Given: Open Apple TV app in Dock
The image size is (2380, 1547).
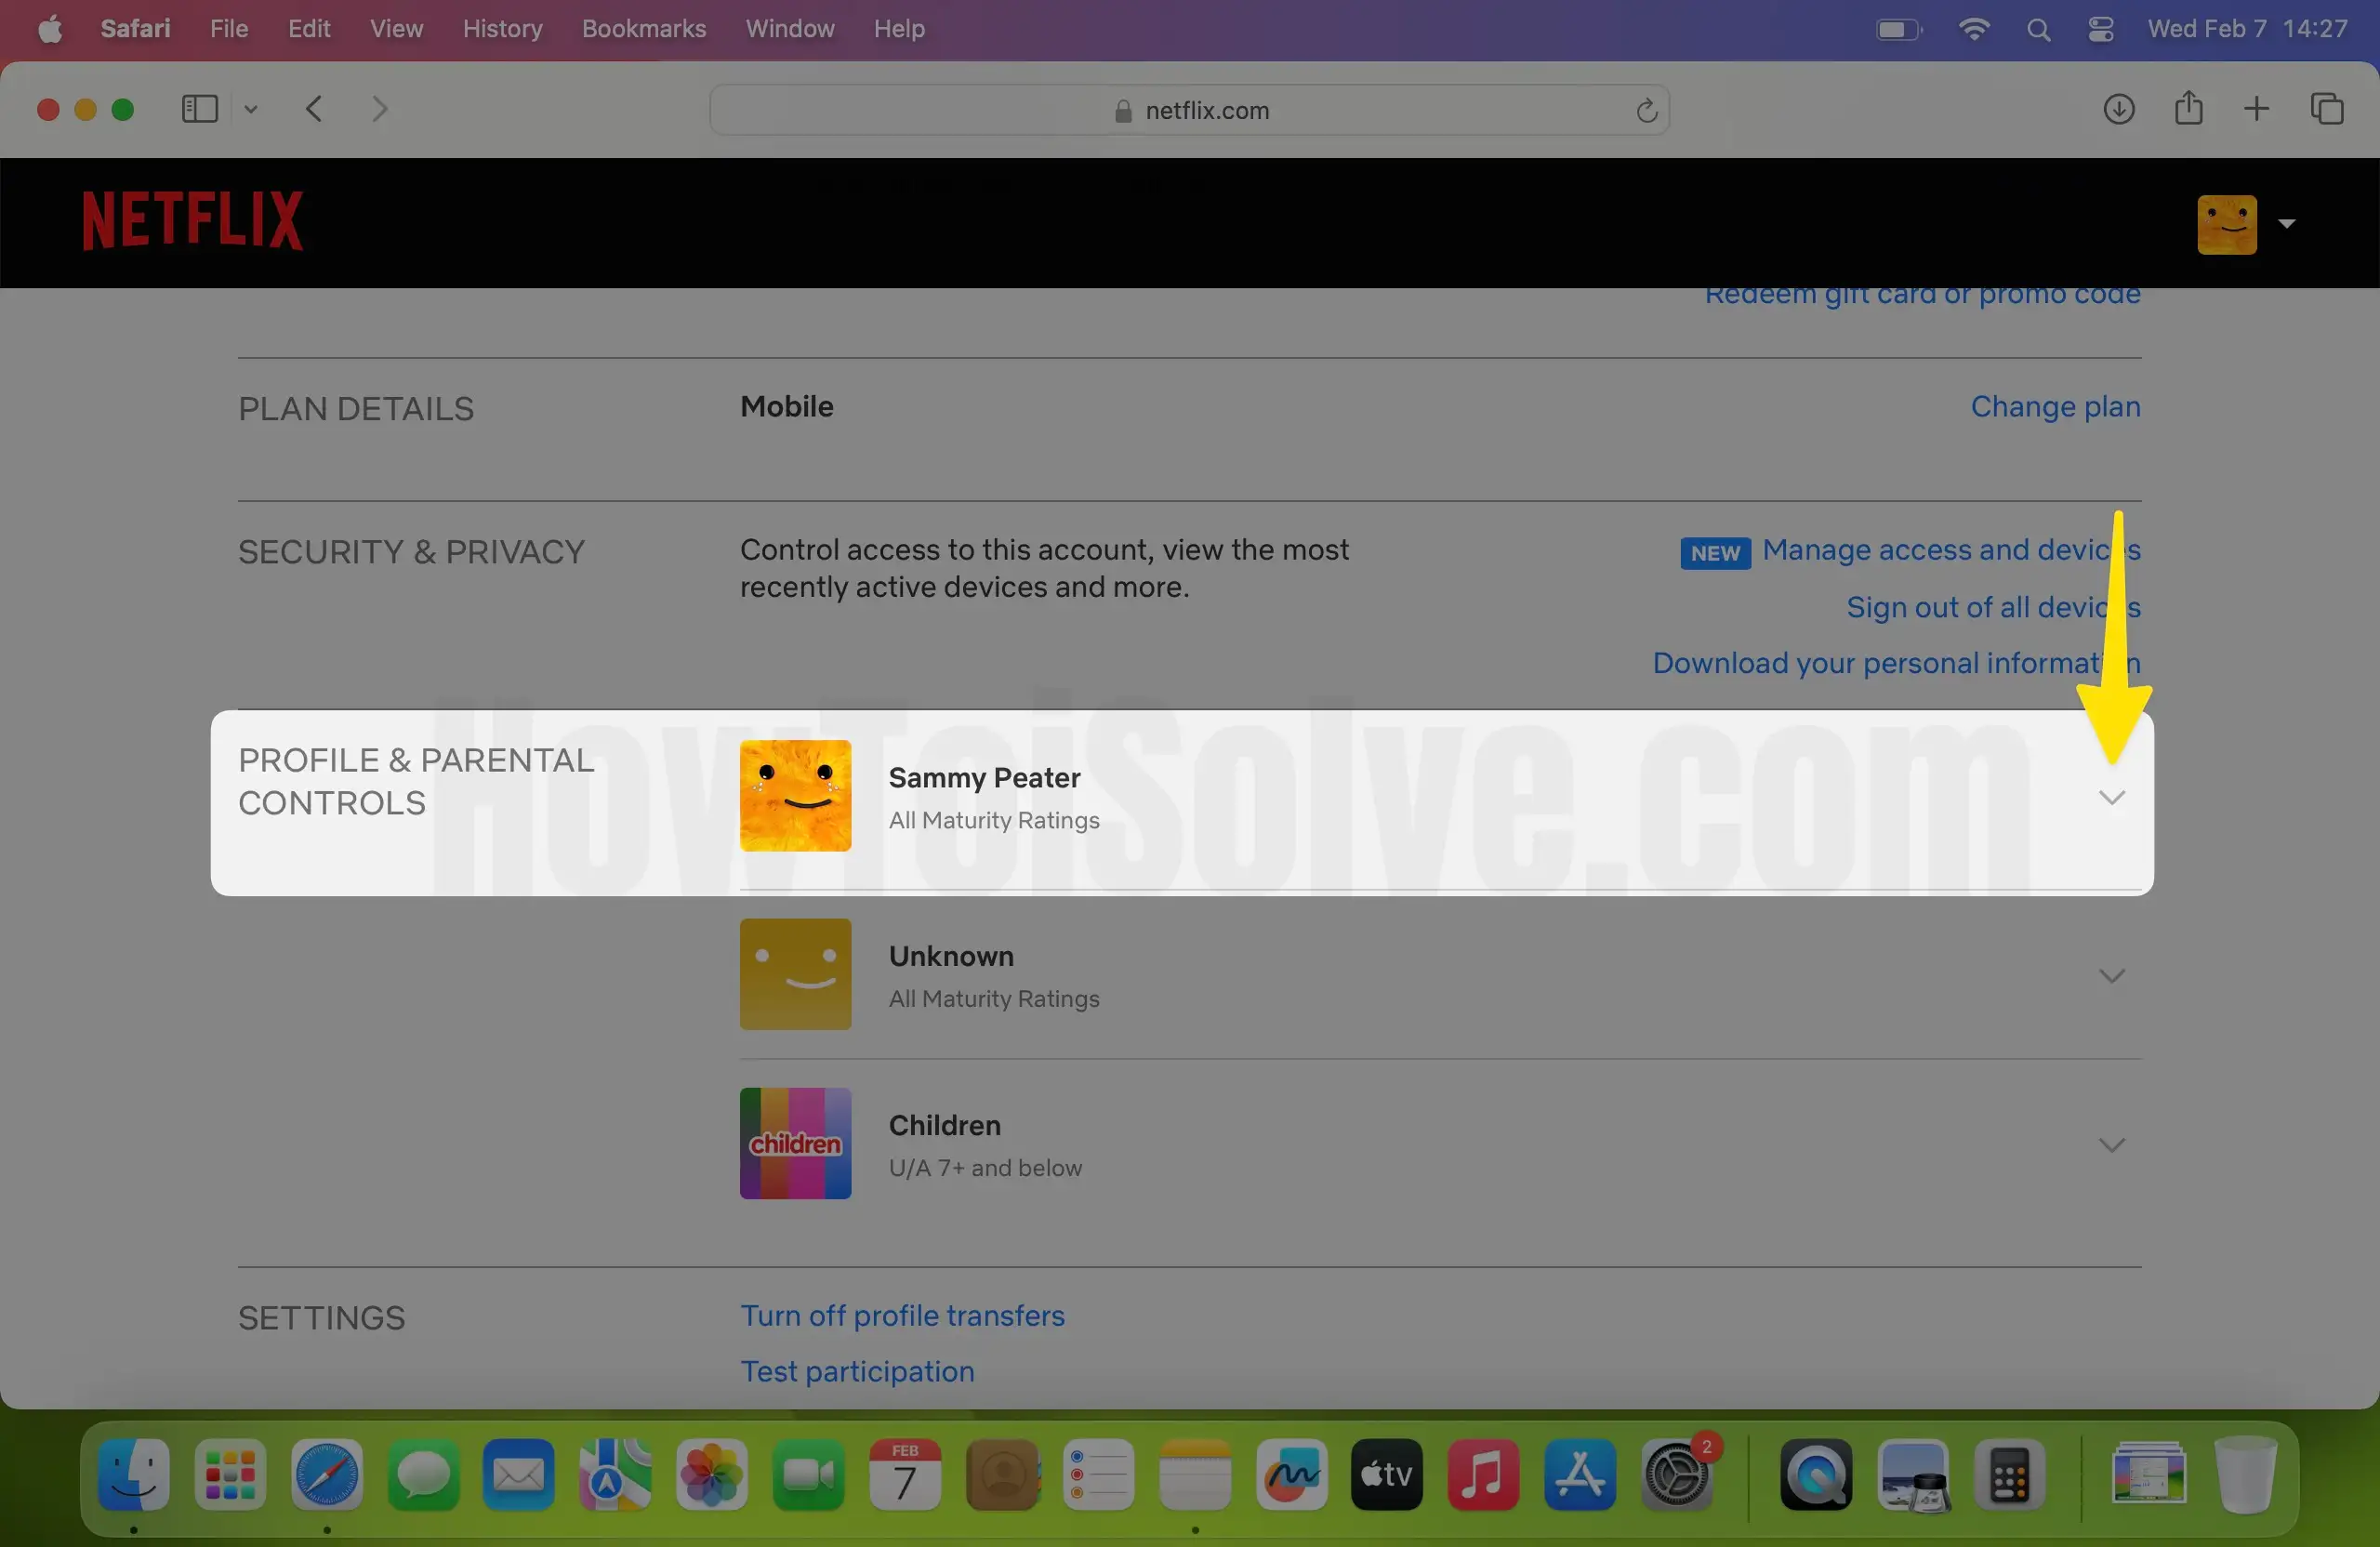Looking at the screenshot, I should point(1386,1474).
